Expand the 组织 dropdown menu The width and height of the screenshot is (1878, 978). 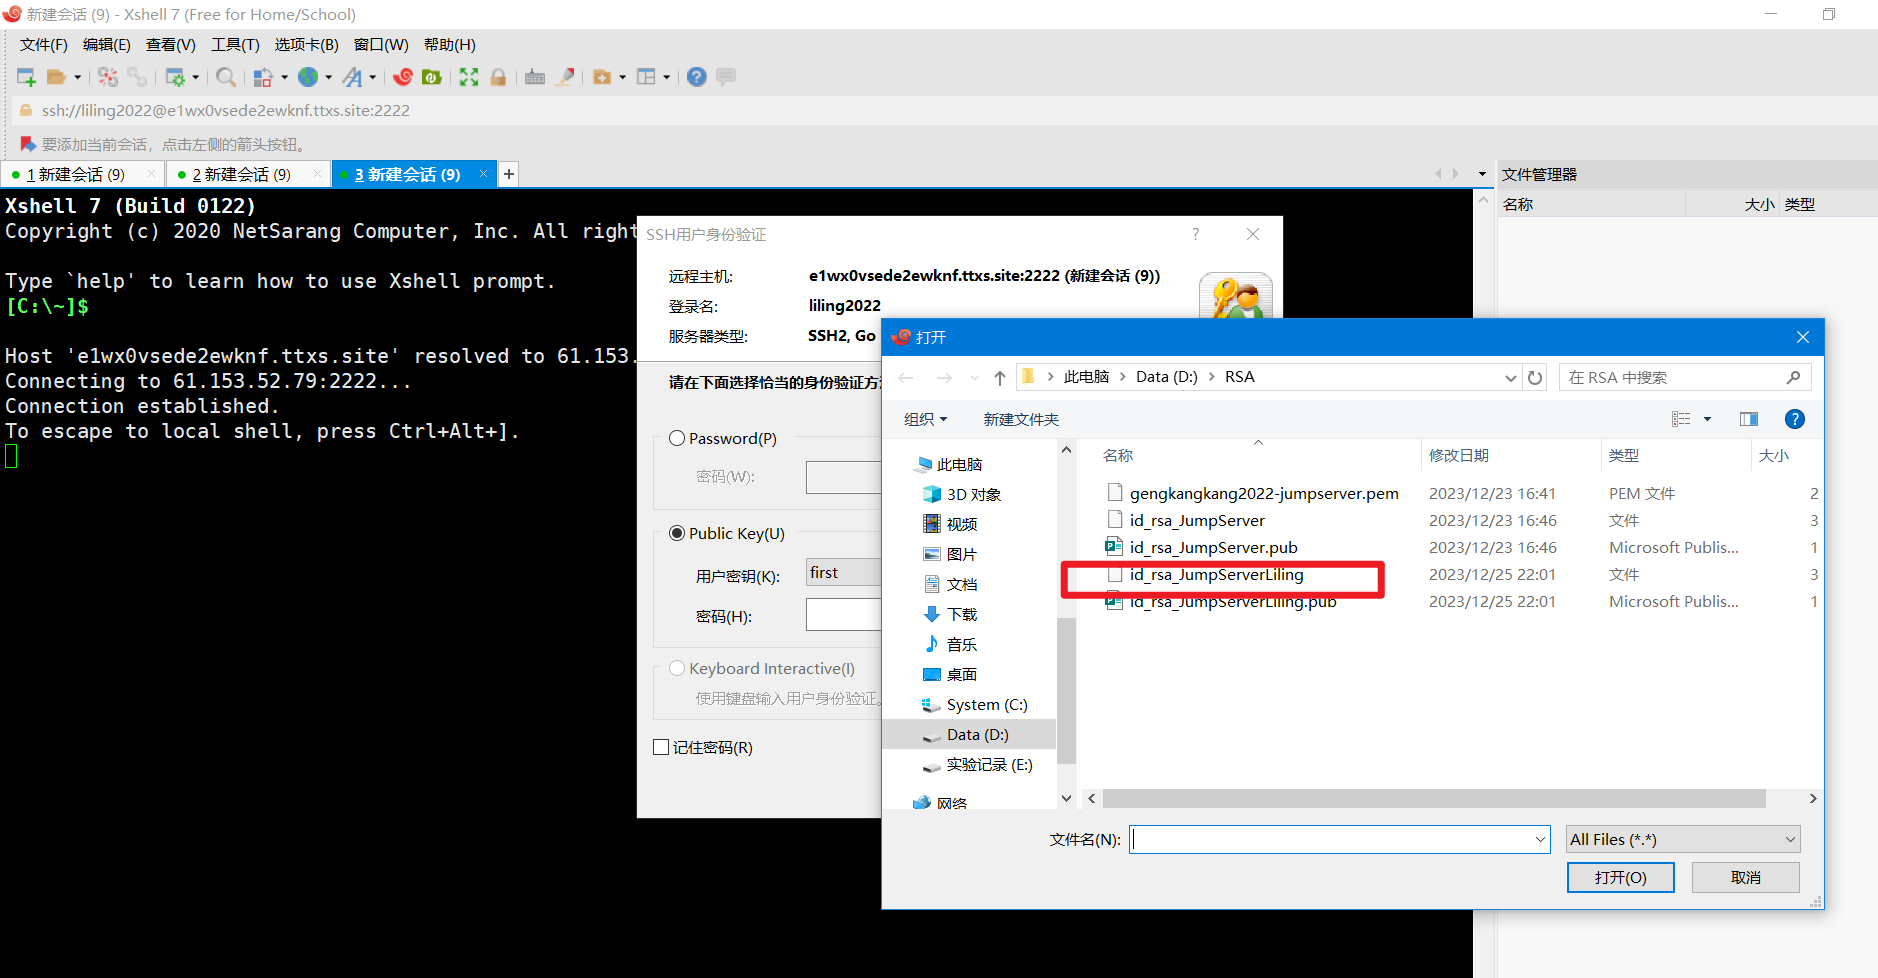coord(925,419)
